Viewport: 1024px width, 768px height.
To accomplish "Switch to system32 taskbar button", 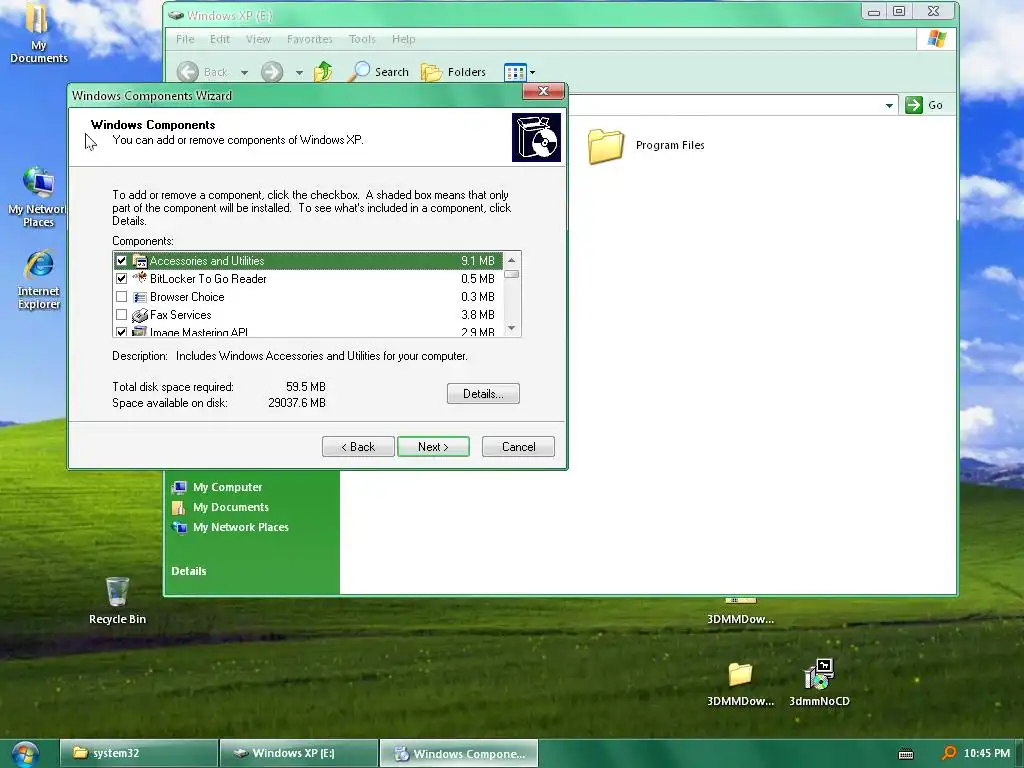I will click(x=138, y=753).
